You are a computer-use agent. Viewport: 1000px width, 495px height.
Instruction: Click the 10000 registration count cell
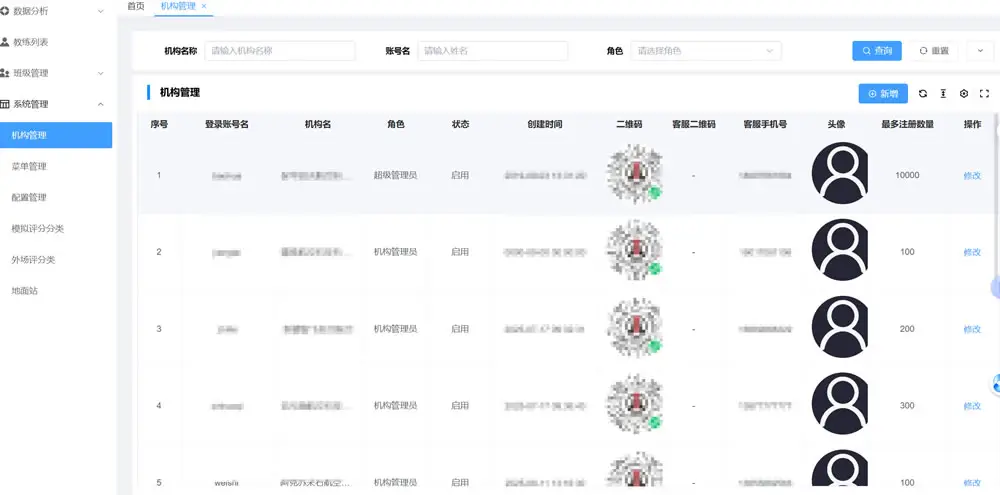908,175
